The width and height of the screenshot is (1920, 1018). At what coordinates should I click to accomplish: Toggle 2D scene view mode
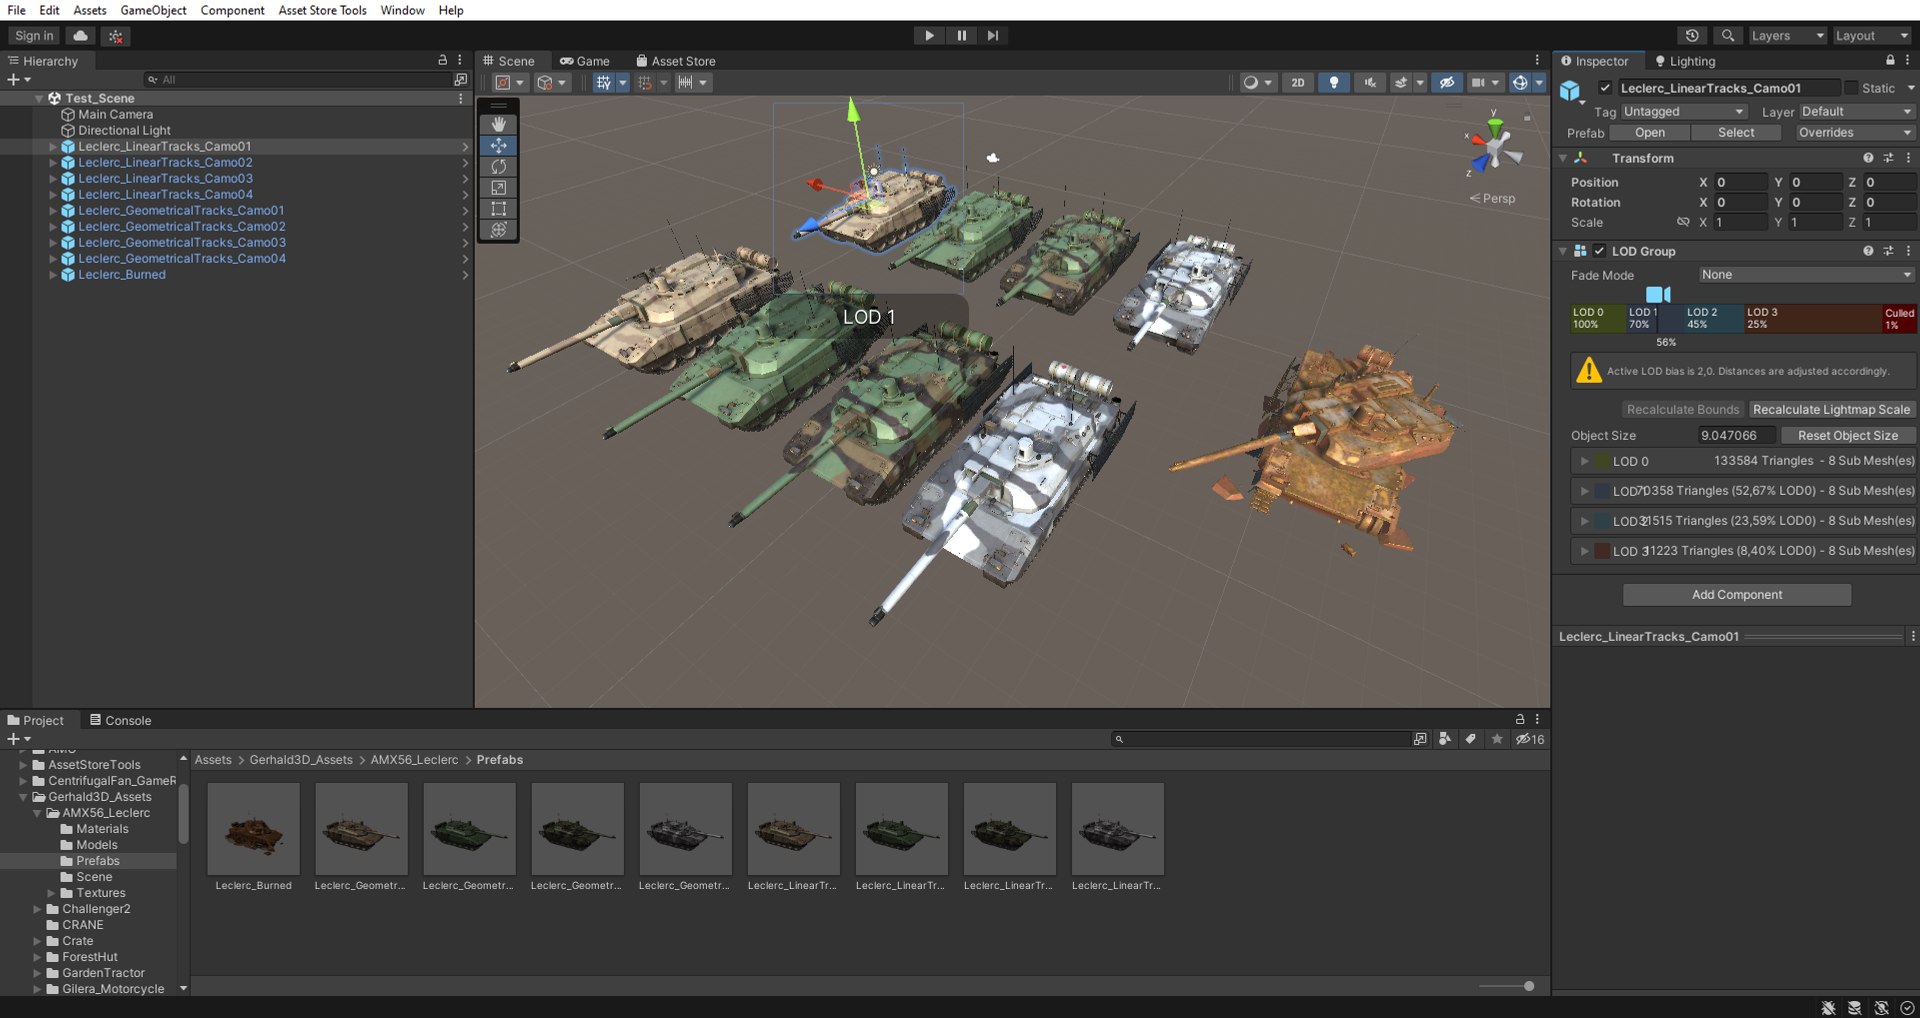(x=1298, y=83)
